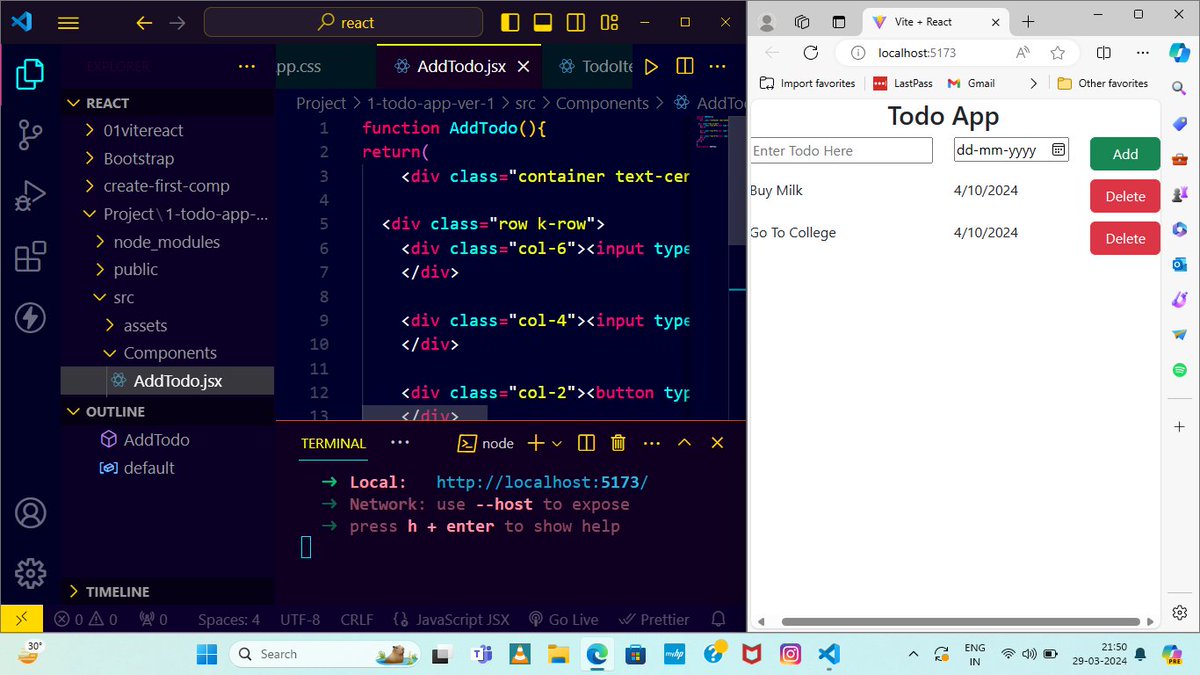Click the Go Live status bar button
This screenshot has width=1200, height=675.
click(563, 620)
